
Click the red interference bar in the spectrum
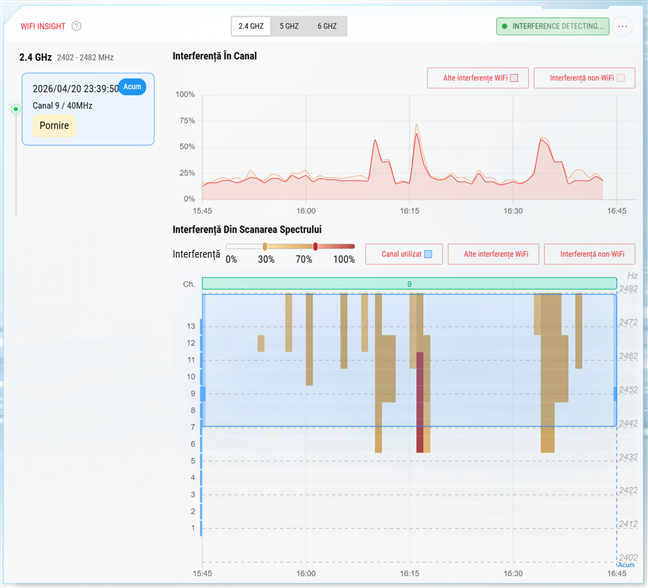(420, 400)
